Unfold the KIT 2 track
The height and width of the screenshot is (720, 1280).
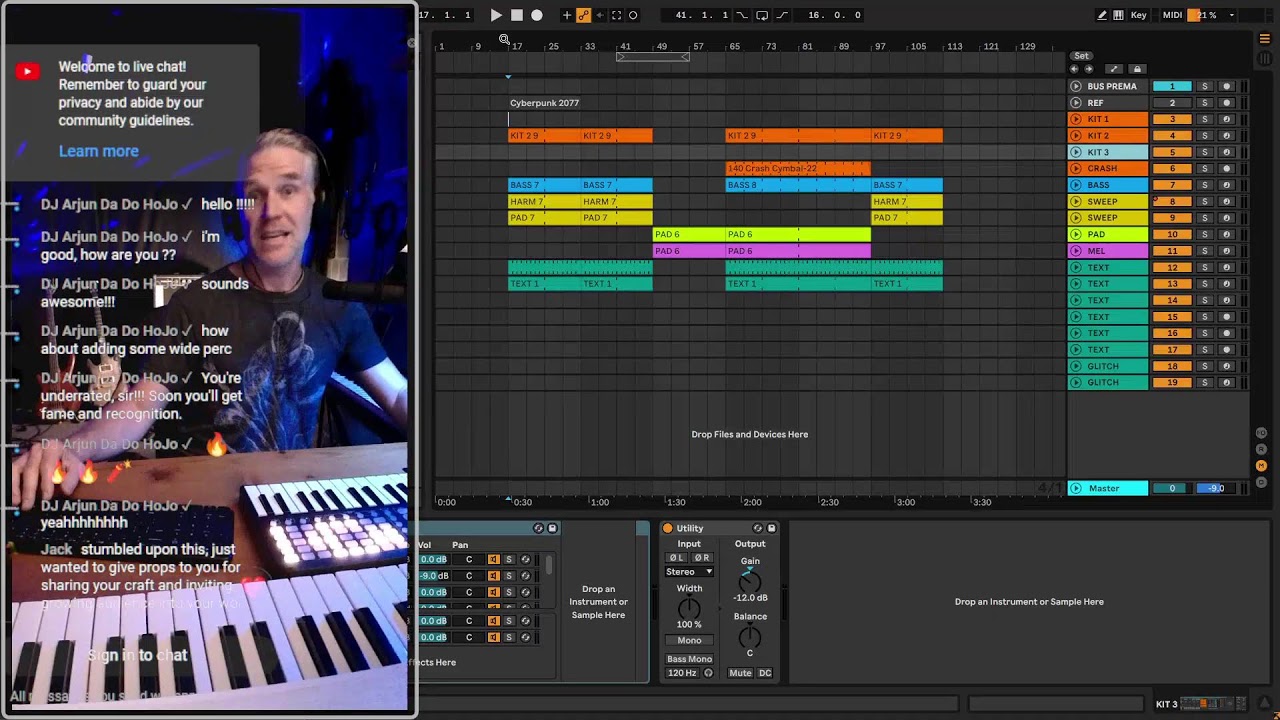[x=1076, y=136]
